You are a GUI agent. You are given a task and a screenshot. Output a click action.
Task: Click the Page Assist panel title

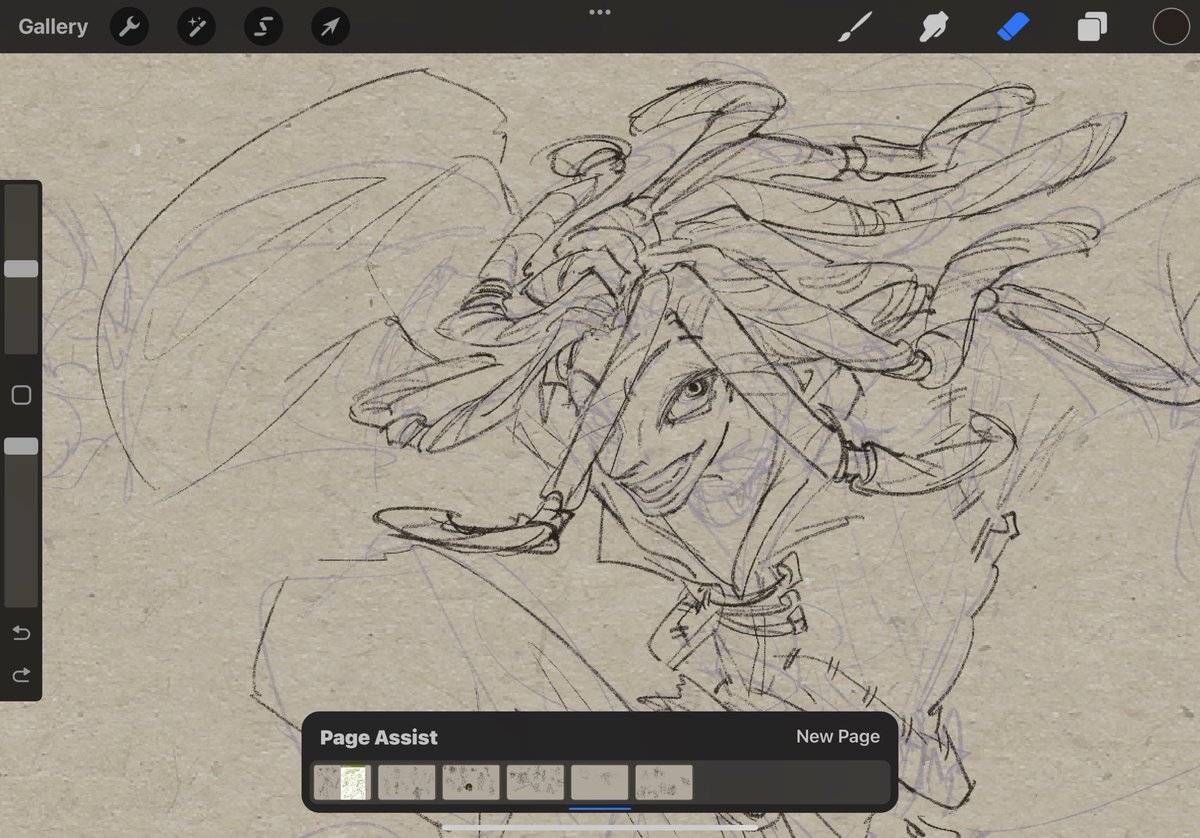[x=379, y=738]
